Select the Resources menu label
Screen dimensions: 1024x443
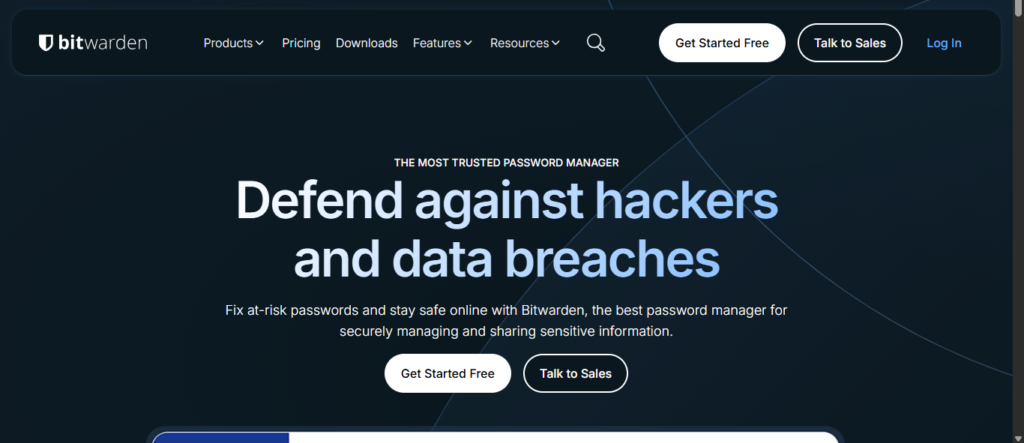coord(519,43)
